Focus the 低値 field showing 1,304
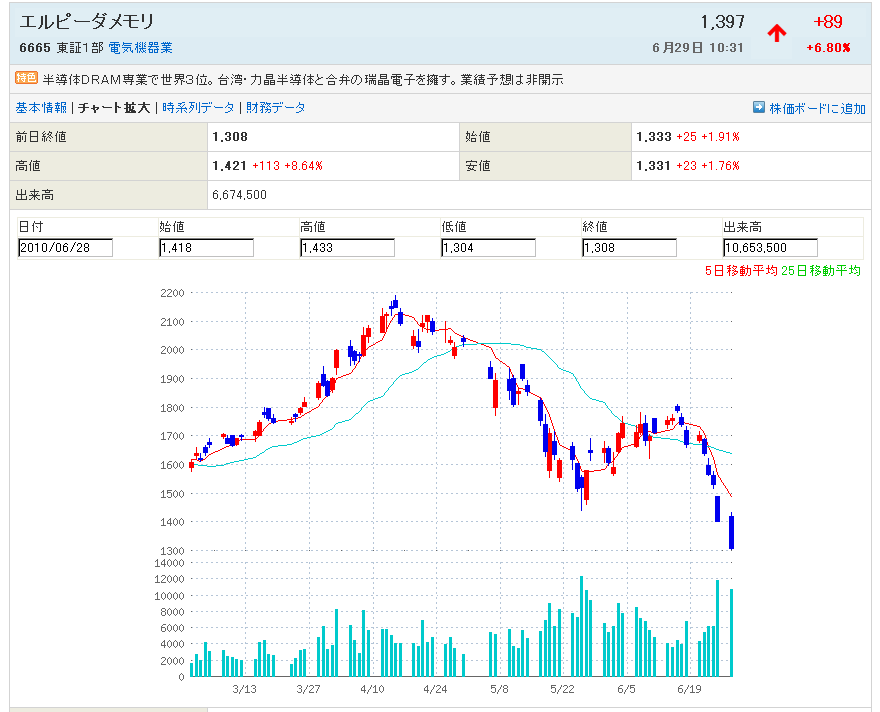 pos(488,247)
